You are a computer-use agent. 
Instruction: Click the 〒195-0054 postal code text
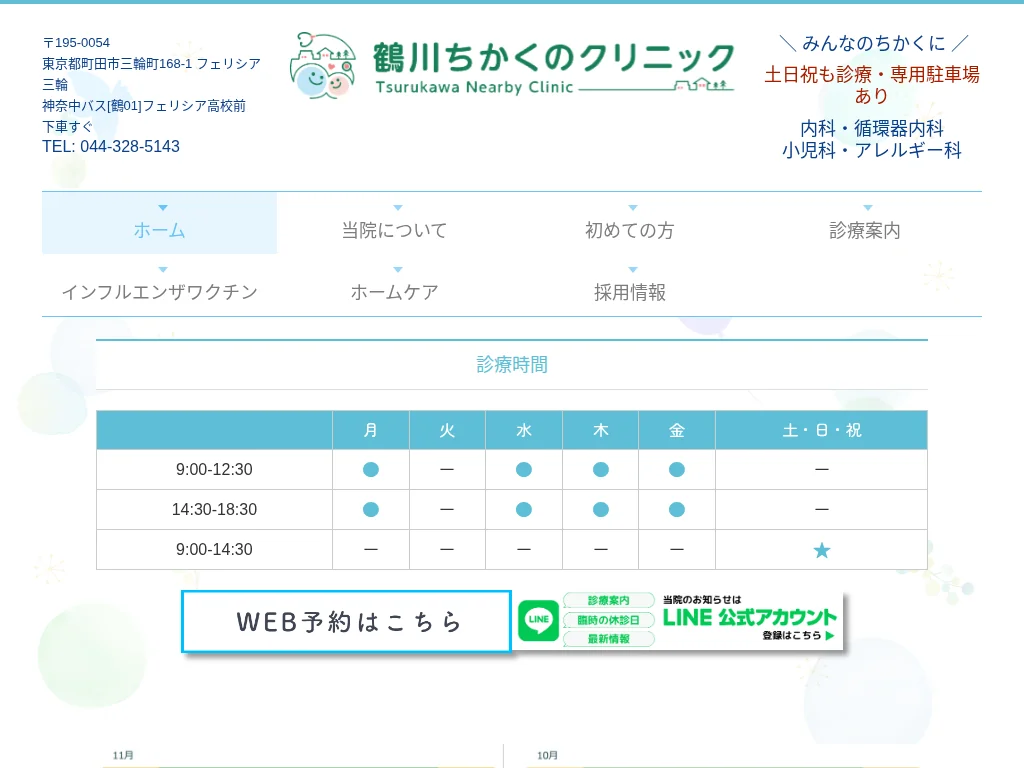[76, 42]
